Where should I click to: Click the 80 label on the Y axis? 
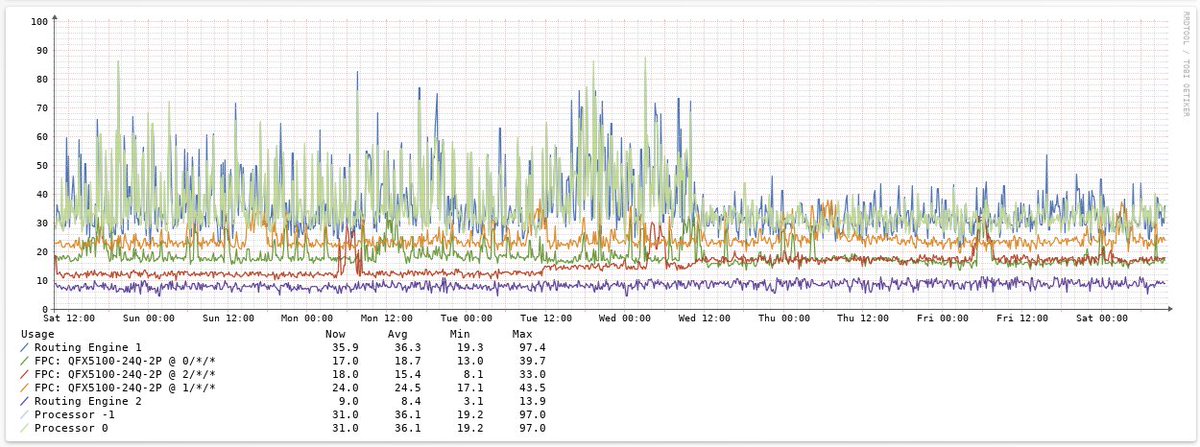(42, 79)
